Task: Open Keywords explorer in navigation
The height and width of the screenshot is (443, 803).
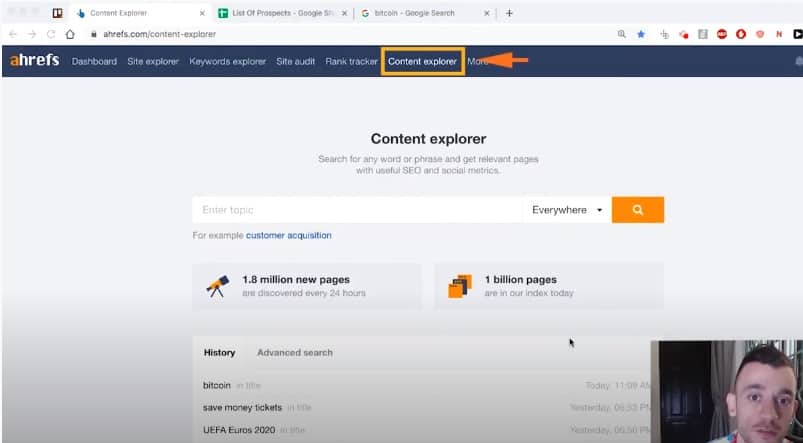Action: (x=227, y=61)
